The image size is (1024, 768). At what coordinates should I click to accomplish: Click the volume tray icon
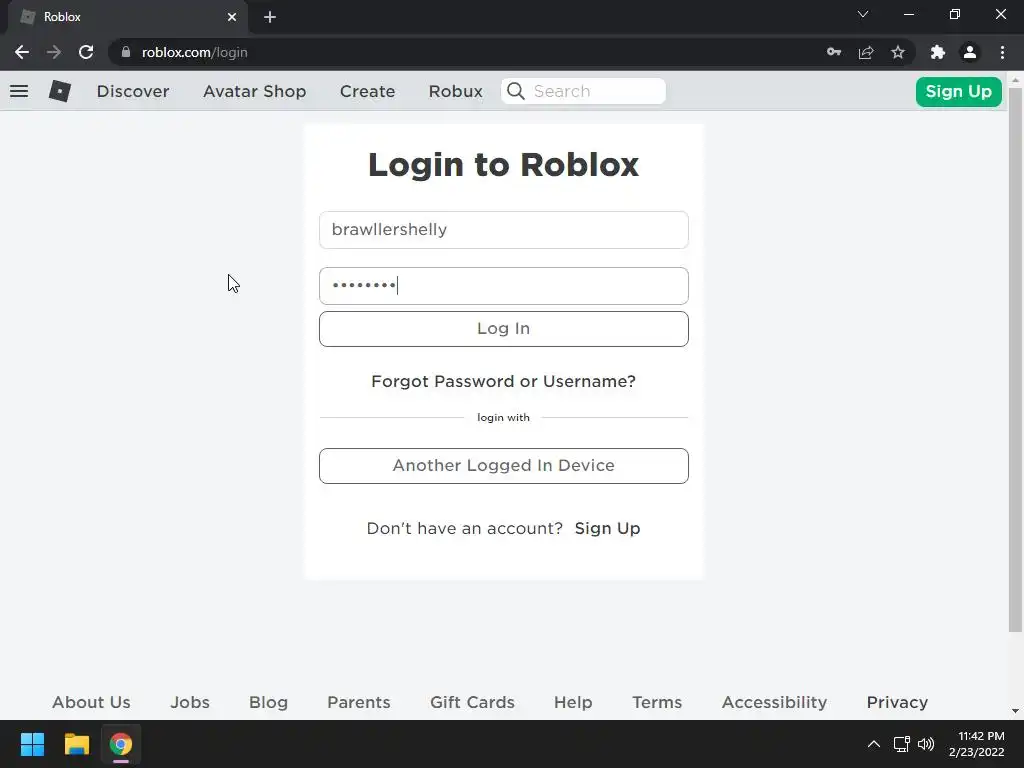coord(926,744)
